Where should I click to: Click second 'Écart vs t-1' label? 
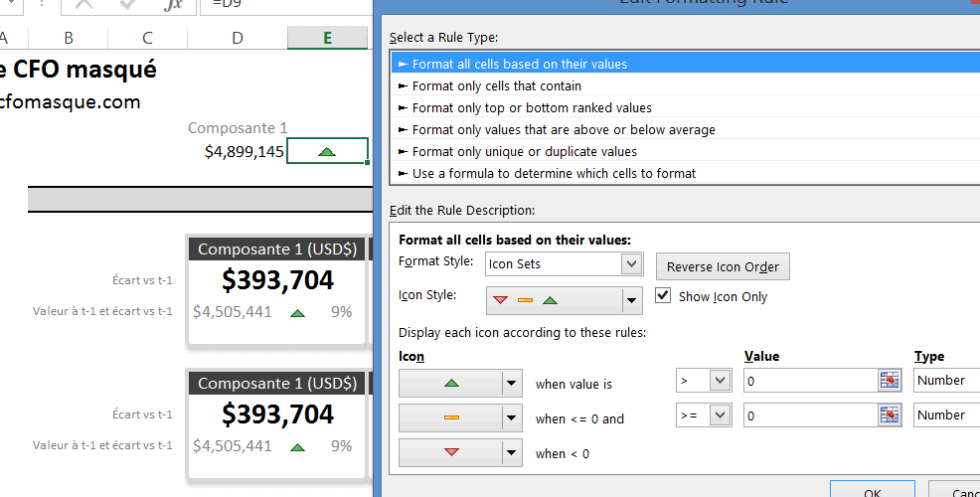coord(142,414)
